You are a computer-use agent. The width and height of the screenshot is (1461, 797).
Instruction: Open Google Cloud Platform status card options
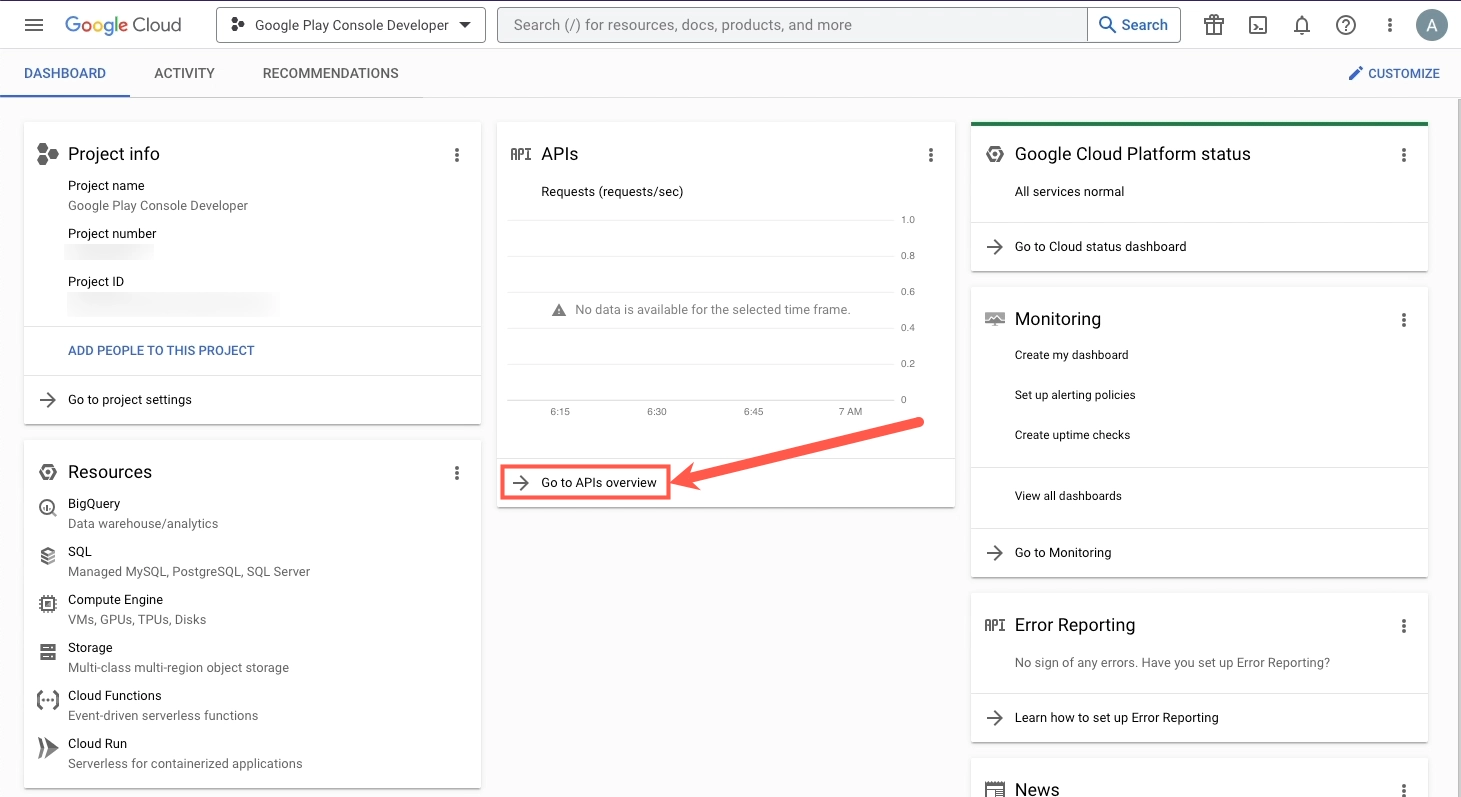point(1404,154)
